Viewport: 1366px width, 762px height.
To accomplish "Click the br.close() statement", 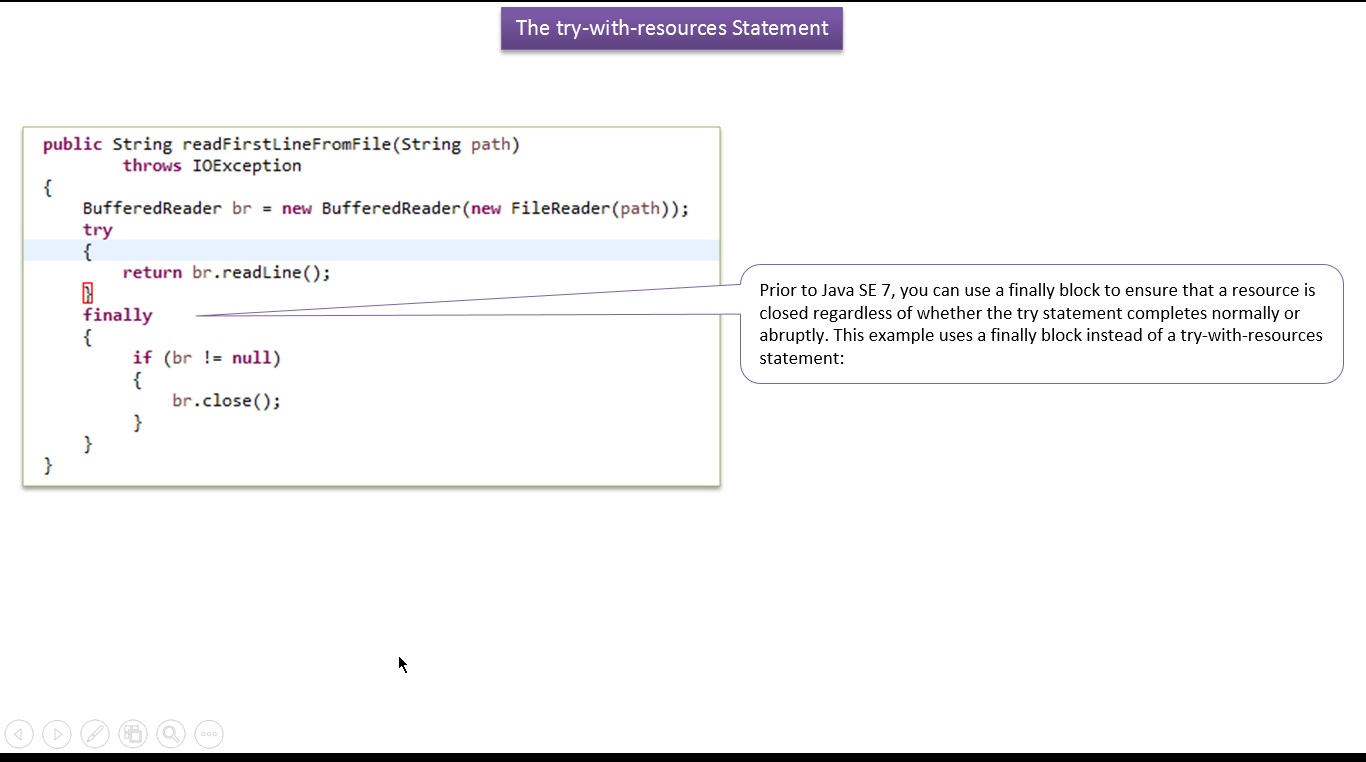I will tap(227, 400).
